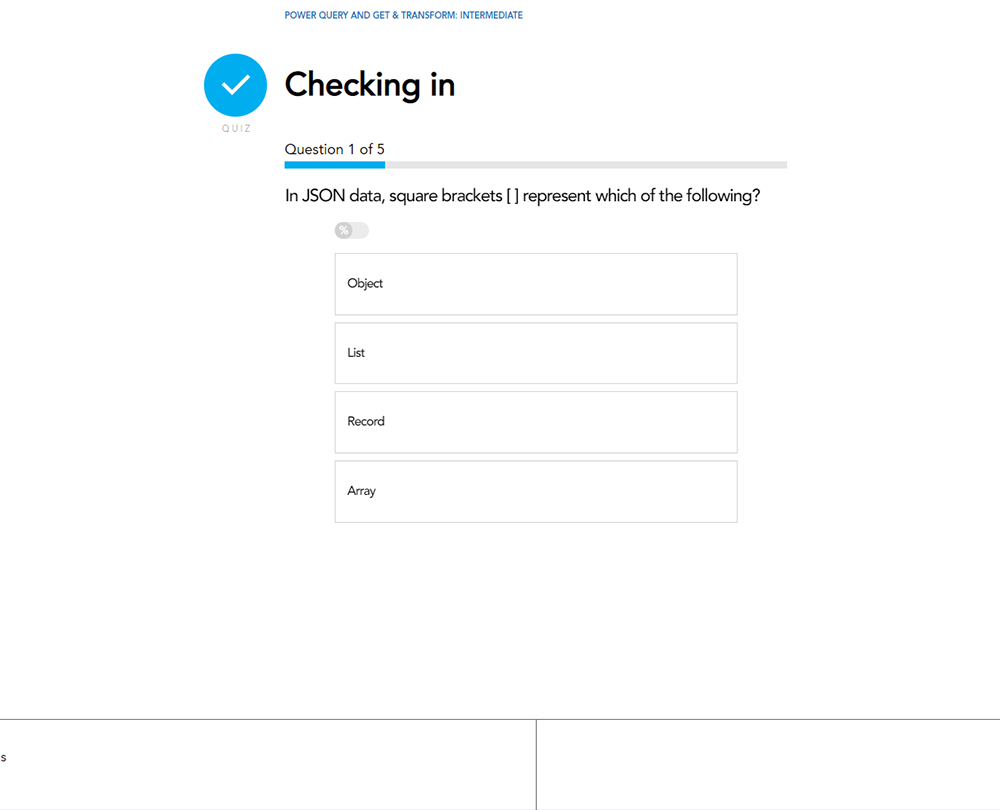Select the Object answer option
This screenshot has height=810, width=1000.
(x=535, y=284)
